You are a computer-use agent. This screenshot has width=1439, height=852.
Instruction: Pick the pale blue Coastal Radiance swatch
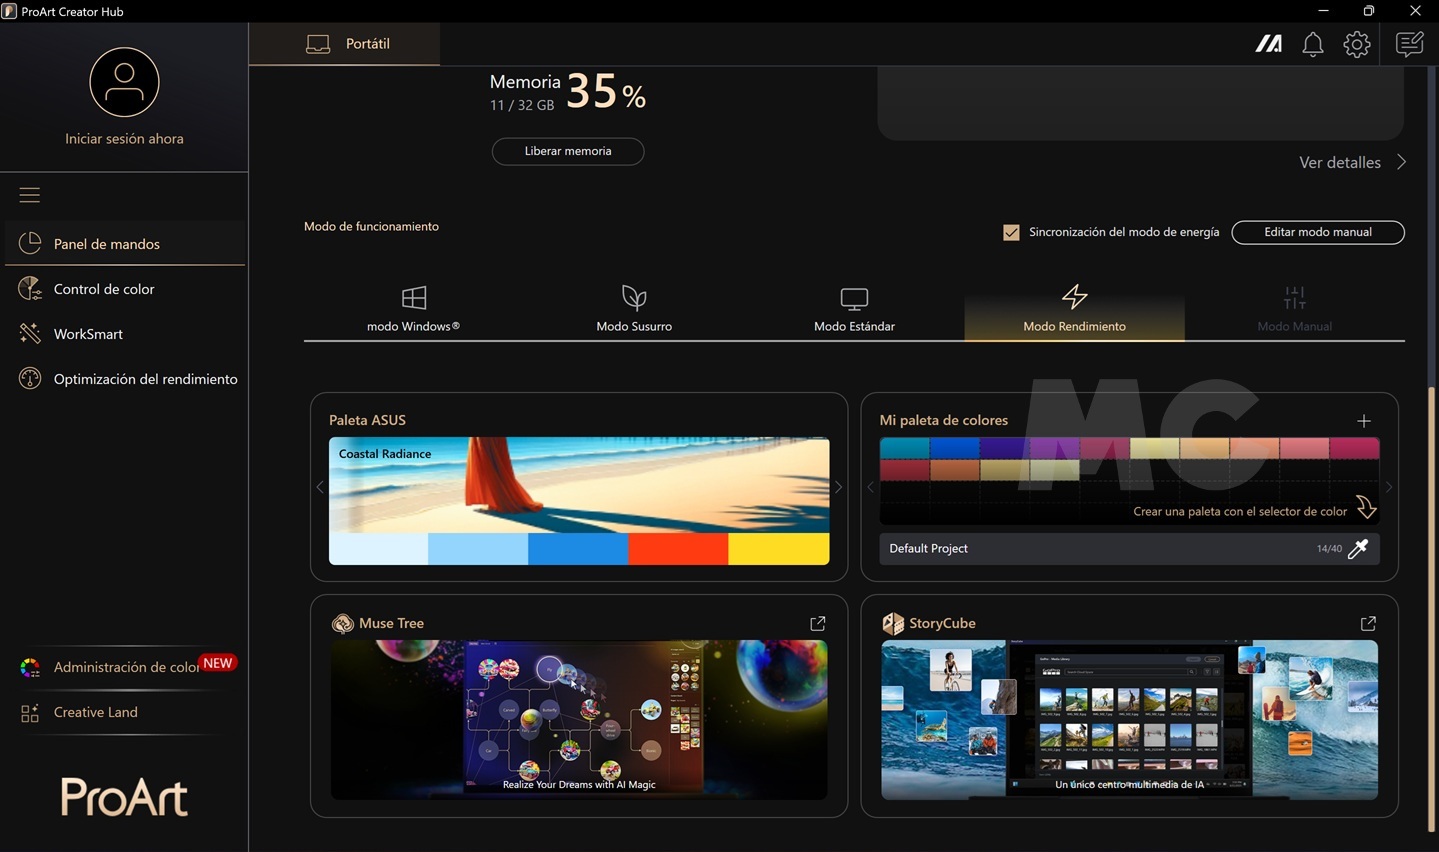(x=379, y=549)
